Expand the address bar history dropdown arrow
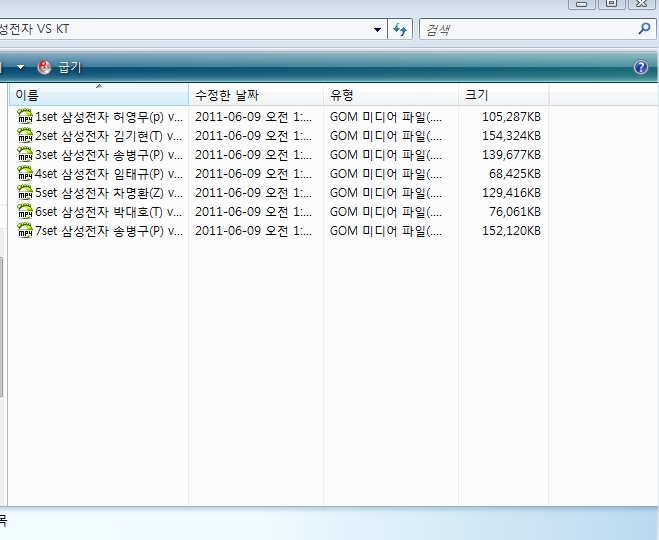The image size is (659, 540). coord(377,30)
